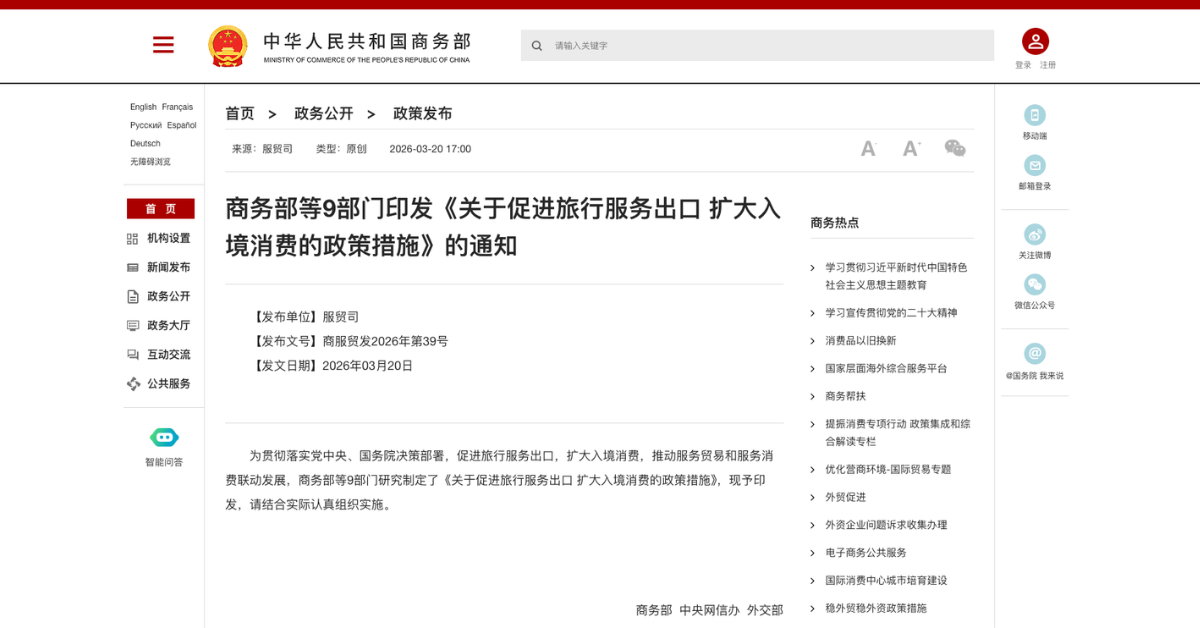
Task: Select 新闻发布 in the left sidebar
Action: pyautogui.click(x=168, y=267)
